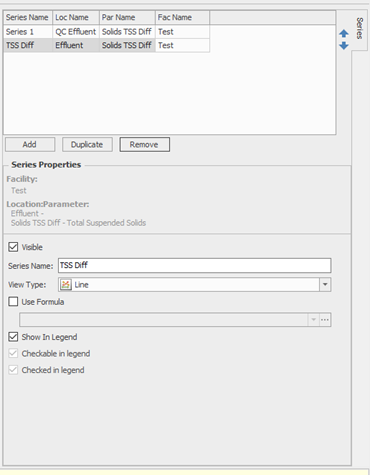The height and width of the screenshot is (475, 370).
Task: Click the Remove button
Action: (145, 145)
